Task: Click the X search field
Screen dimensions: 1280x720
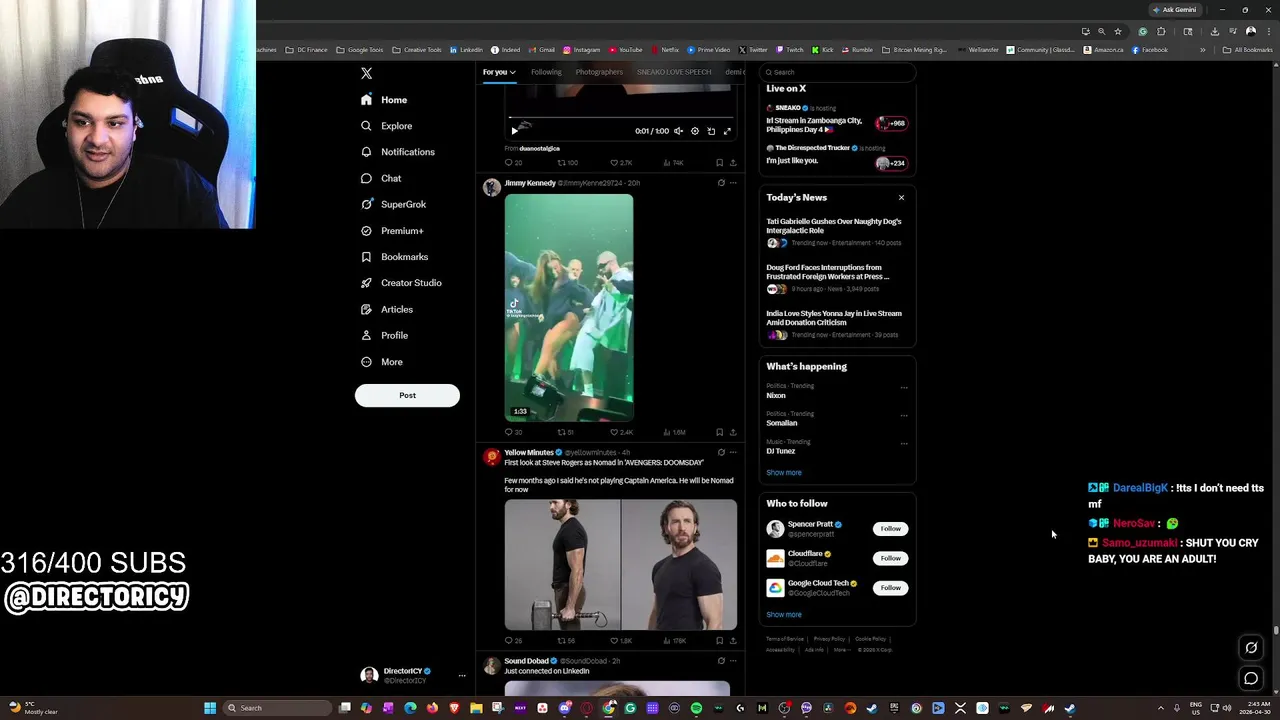Action: pos(838,72)
